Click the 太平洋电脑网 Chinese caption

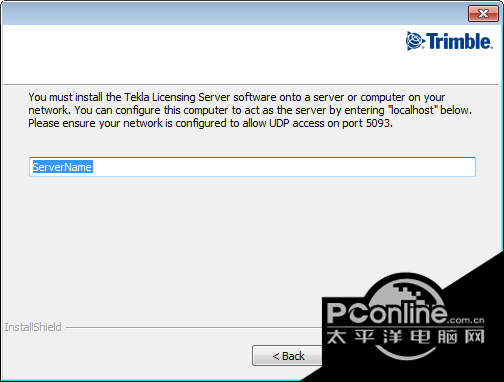coord(405,337)
